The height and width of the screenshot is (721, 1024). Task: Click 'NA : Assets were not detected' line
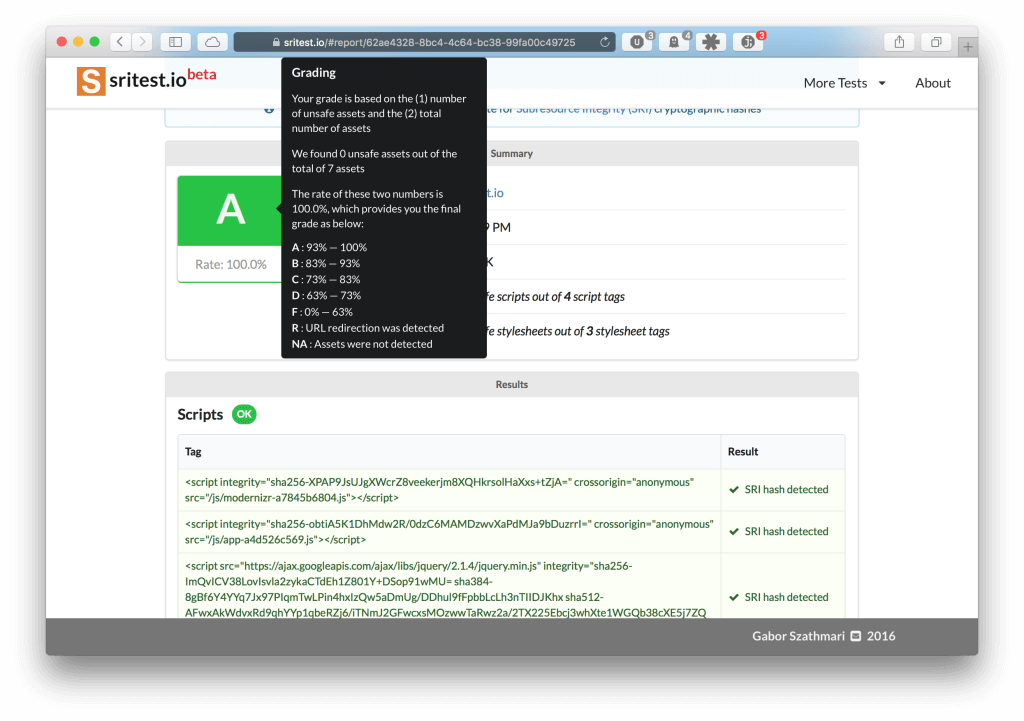(362, 344)
